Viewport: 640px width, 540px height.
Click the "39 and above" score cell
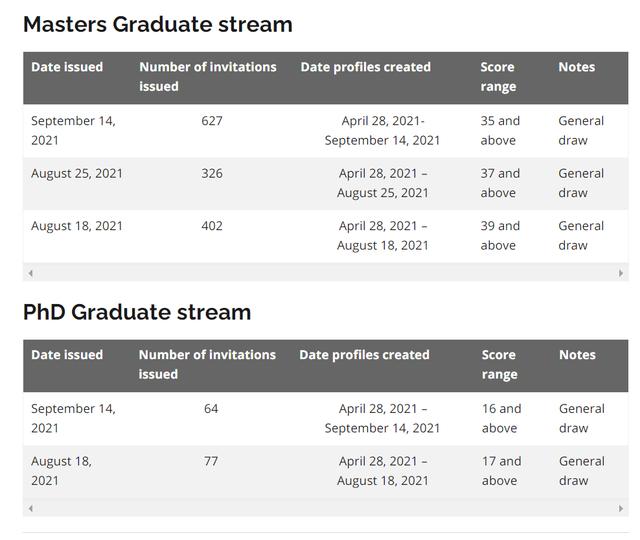pos(500,236)
